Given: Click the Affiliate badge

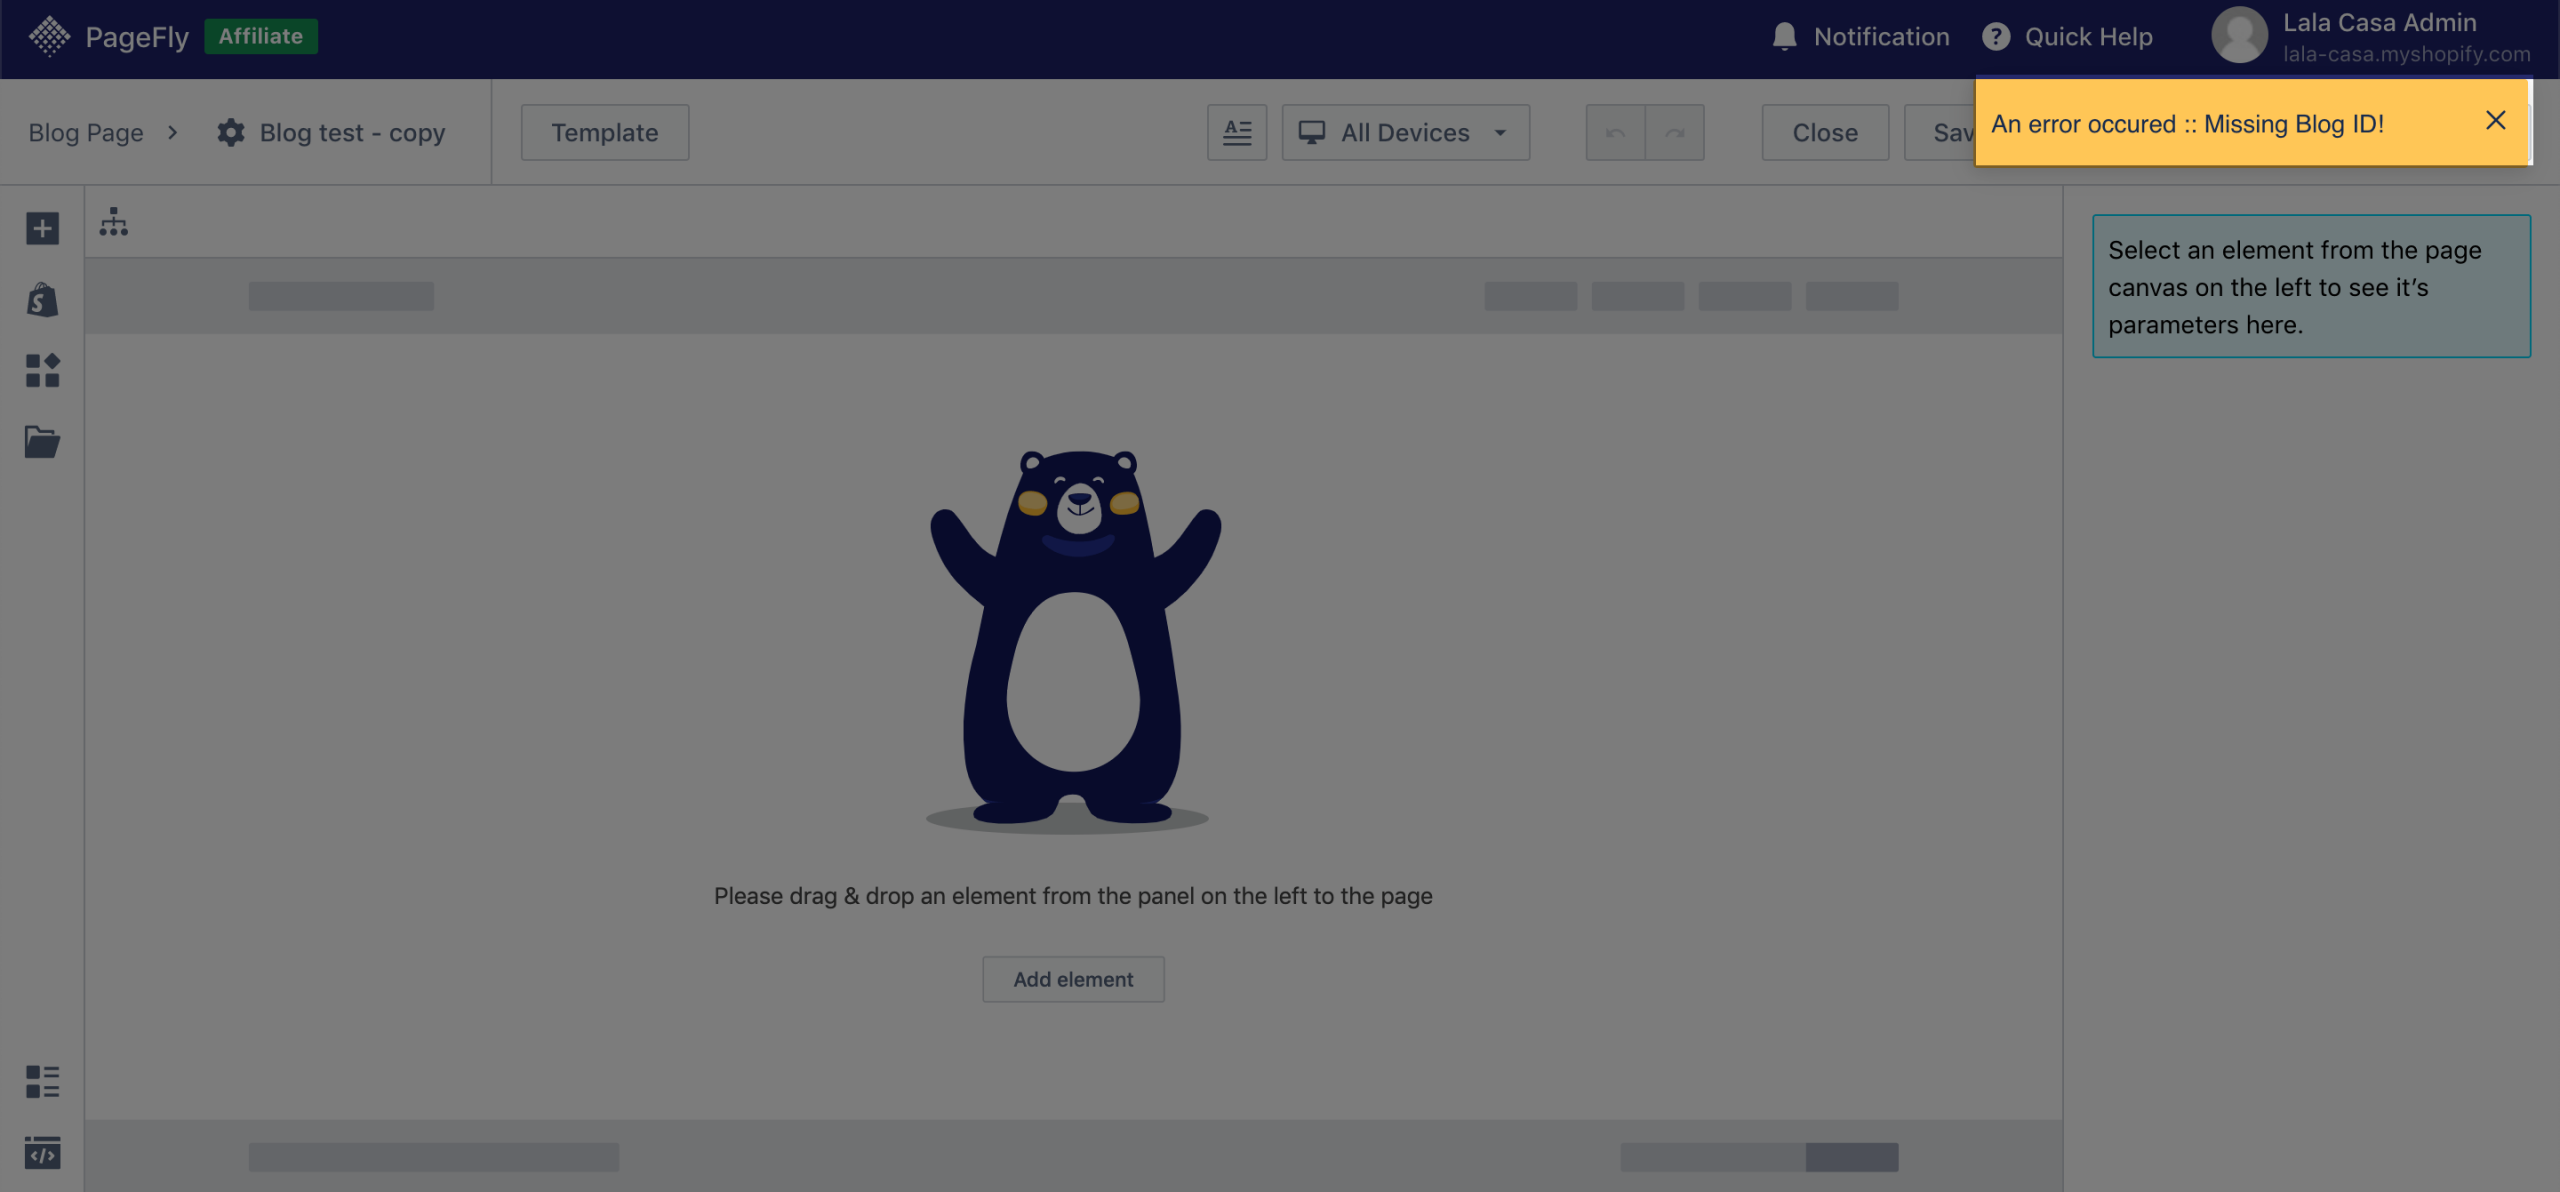Looking at the screenshot, I should [261, 36].
